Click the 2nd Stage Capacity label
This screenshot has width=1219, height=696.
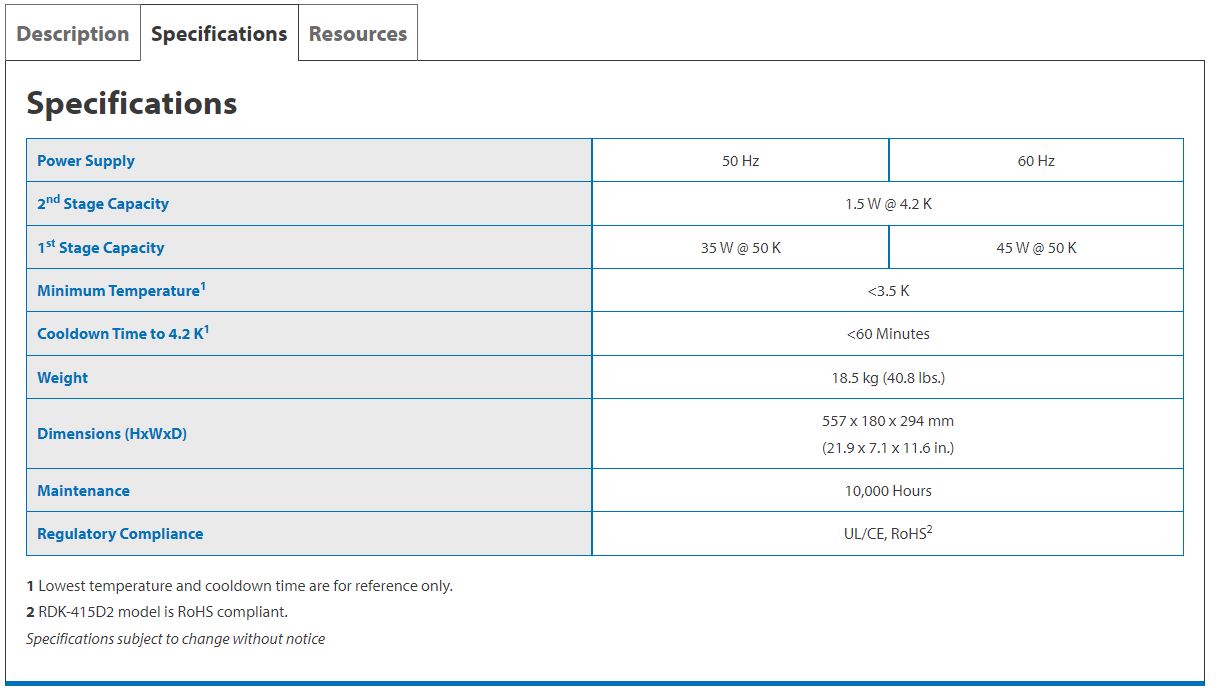tap(103, 204)
